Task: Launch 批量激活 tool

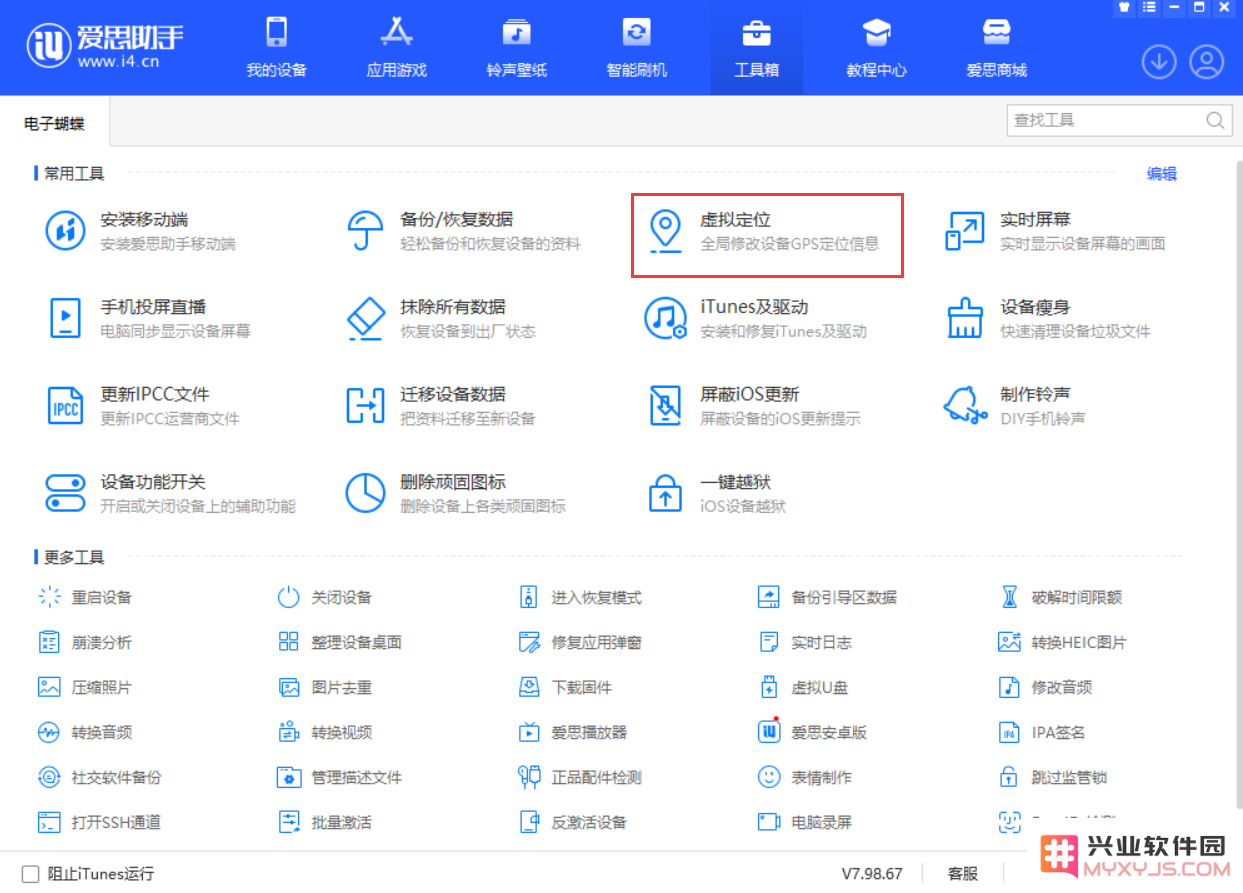Action: click(325, 822)
